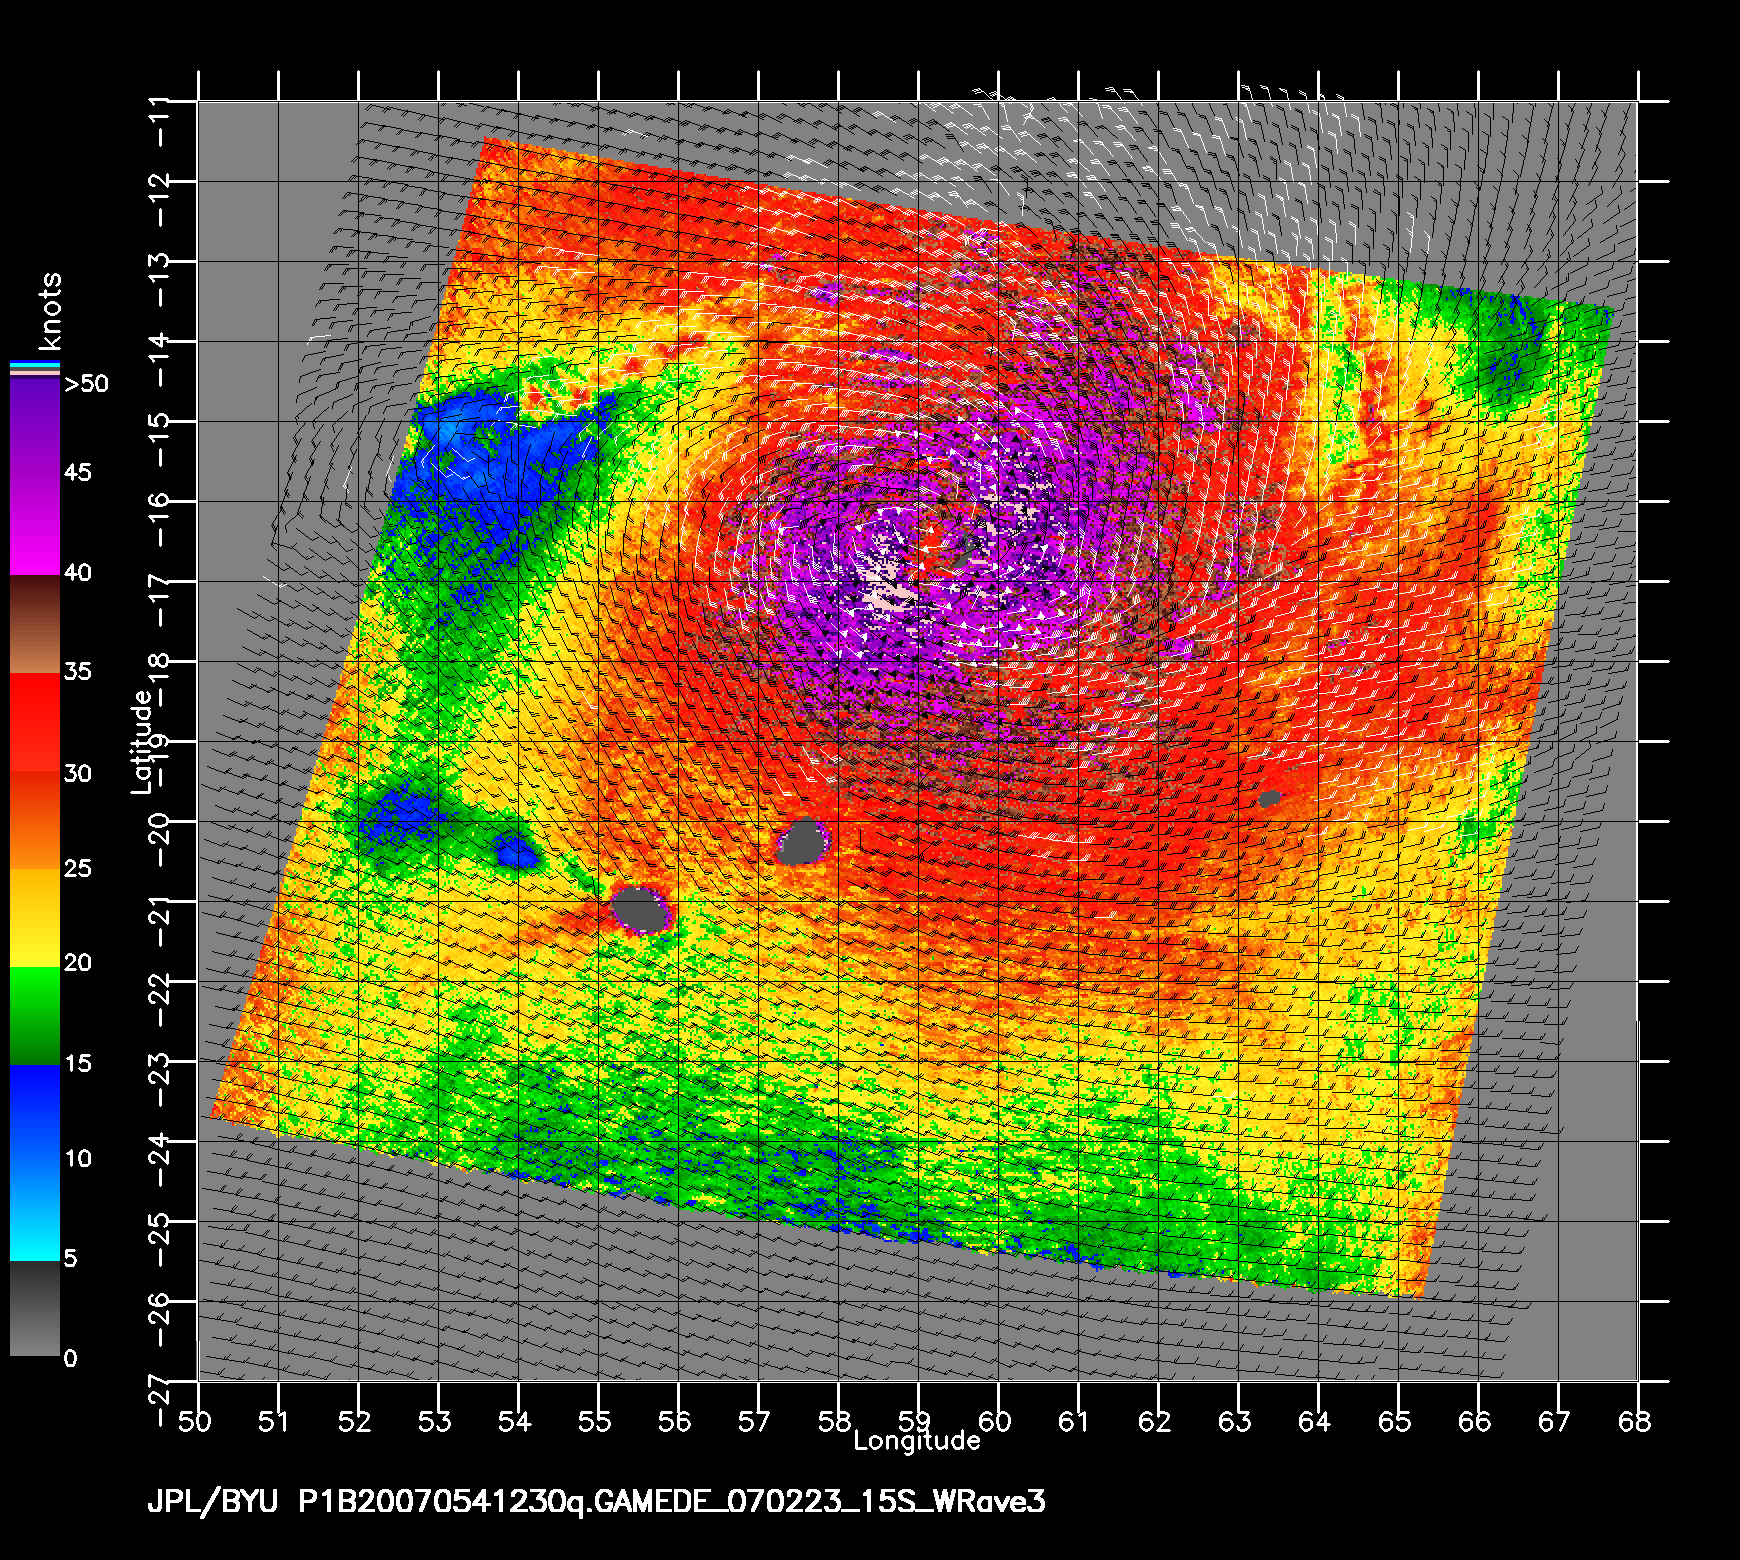Viewport: 1740px width, 1560px height.
Task: Click the grey 0–5 knots color bar segment
Action: (35, 1309)
